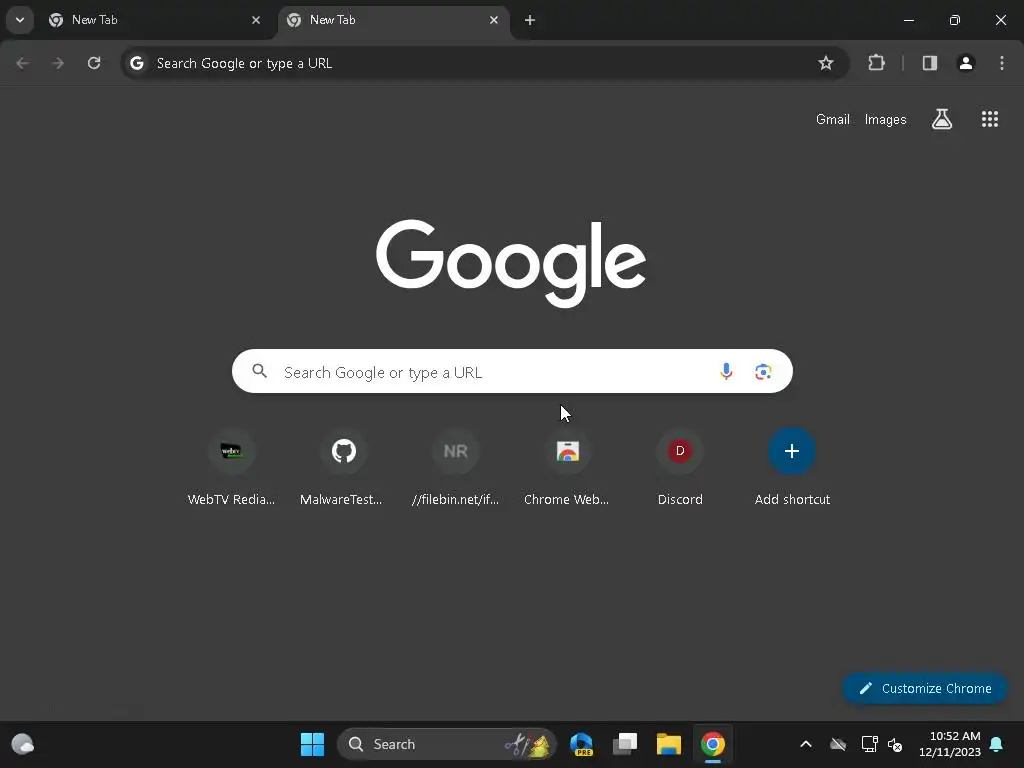The image size is (1024, 768).
Task: Open the MalwareTest... GitHub shortcut
Action: coord(344,468)
